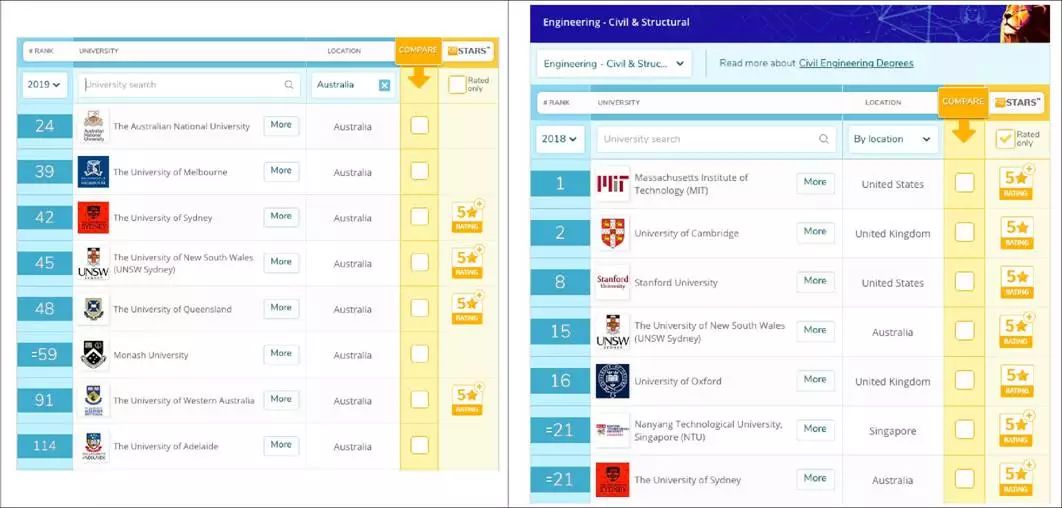
Task: Click the =59 rank cell
Action: 45,354
